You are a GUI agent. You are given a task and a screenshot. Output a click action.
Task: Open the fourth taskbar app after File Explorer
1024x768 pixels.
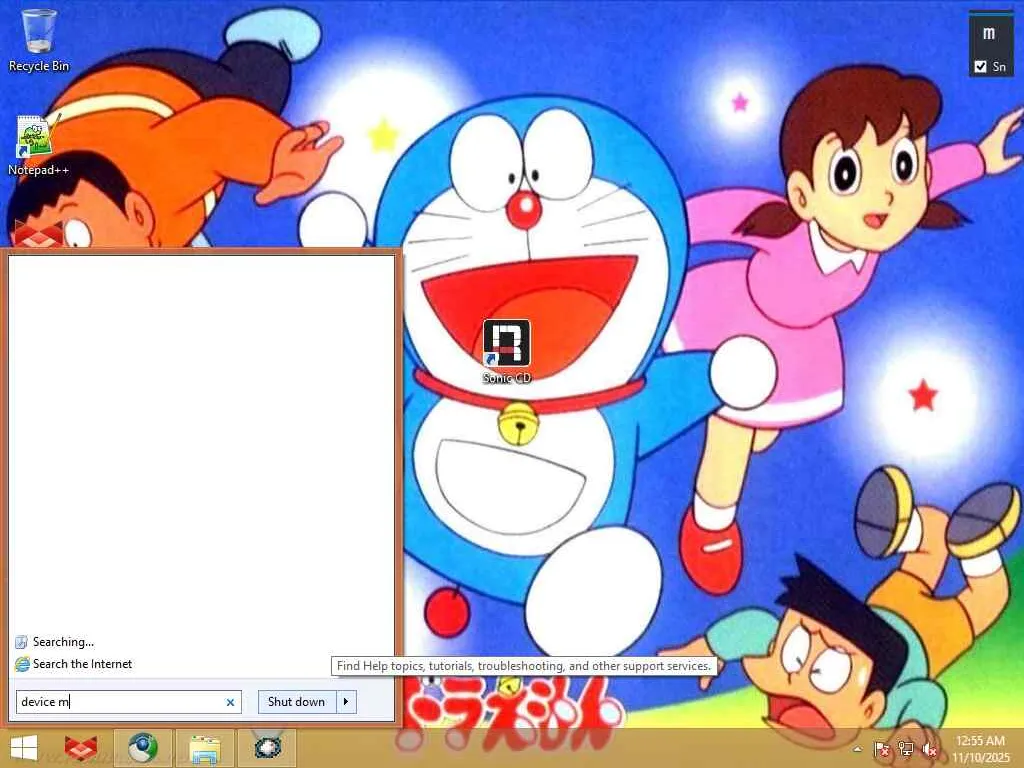(x=266, y=748)
